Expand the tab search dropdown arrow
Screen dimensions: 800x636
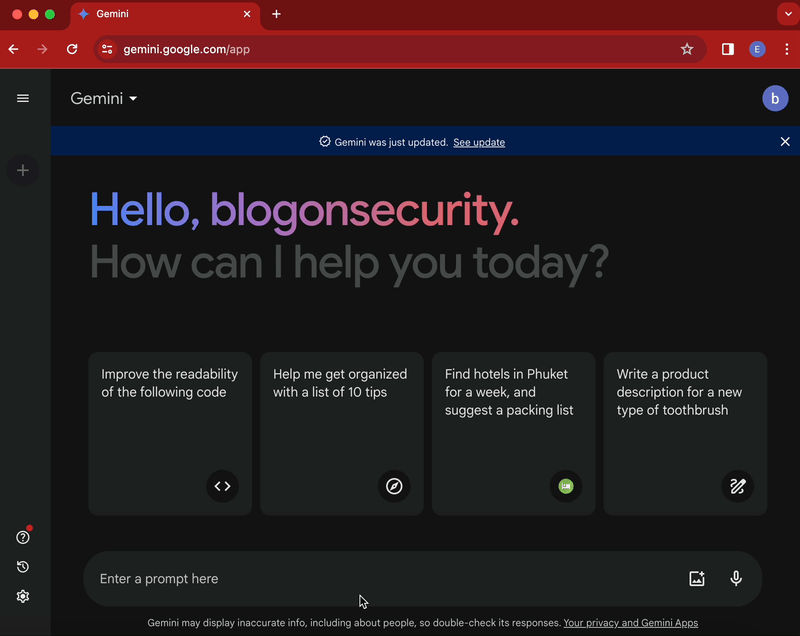788,14
